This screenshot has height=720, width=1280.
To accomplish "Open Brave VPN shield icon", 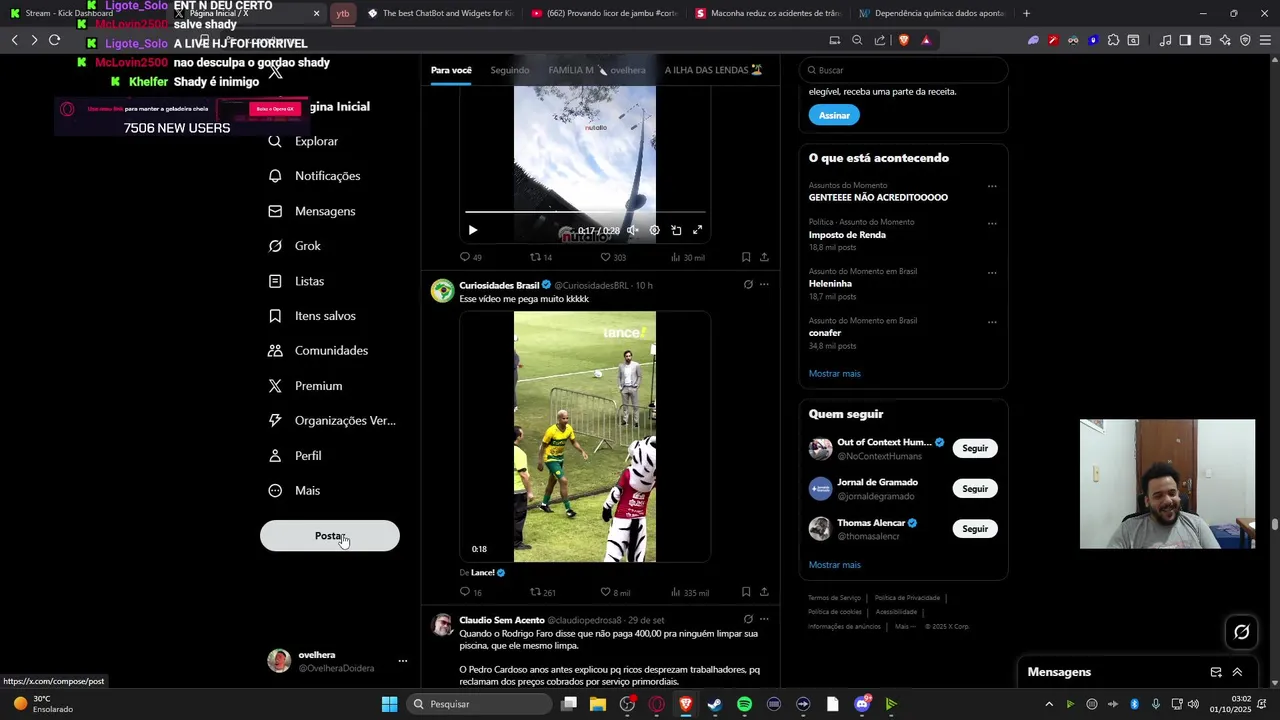I will (x=1245, y=40).
